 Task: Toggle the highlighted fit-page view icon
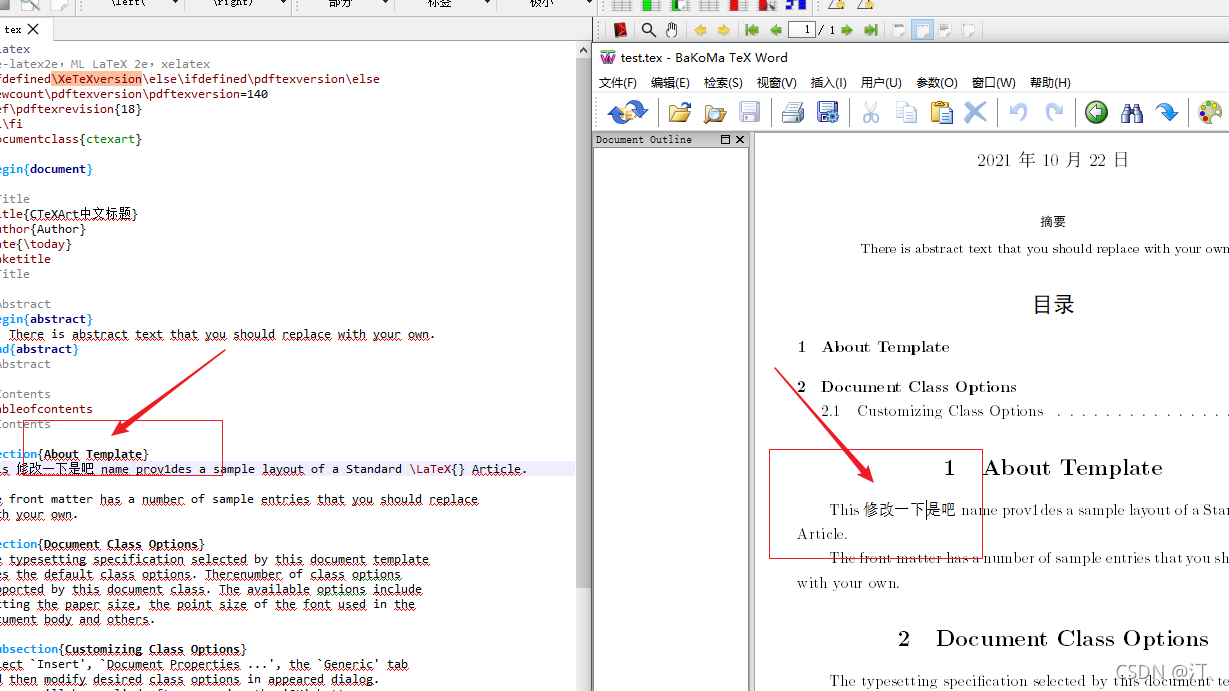click(922, 30)
